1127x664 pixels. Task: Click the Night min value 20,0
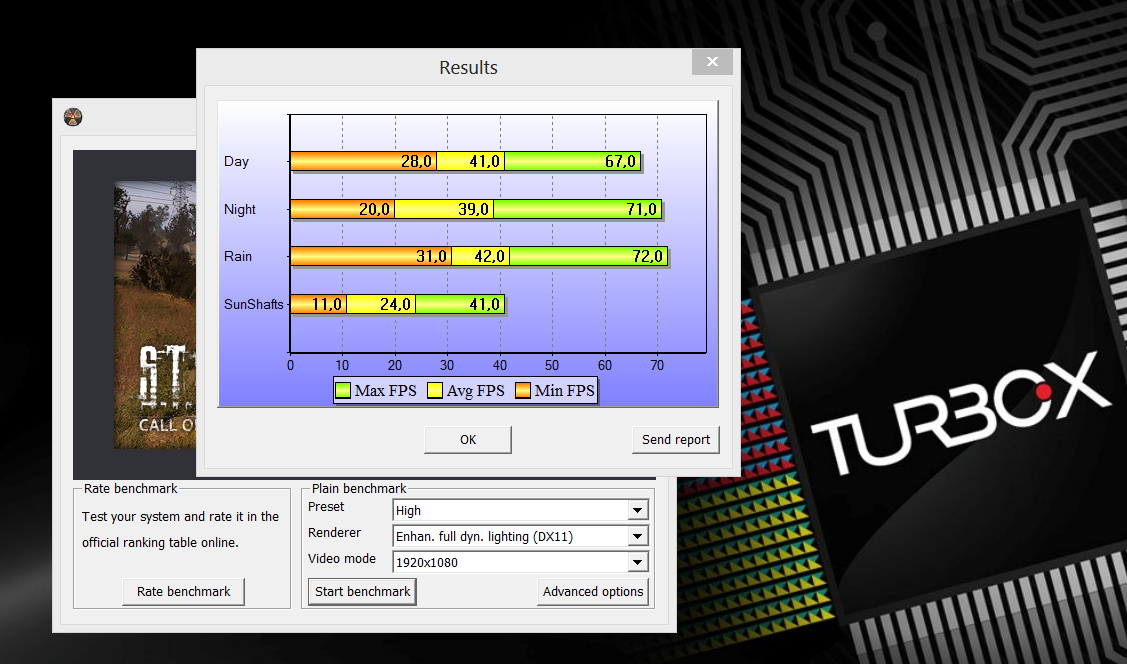[374, 209]
